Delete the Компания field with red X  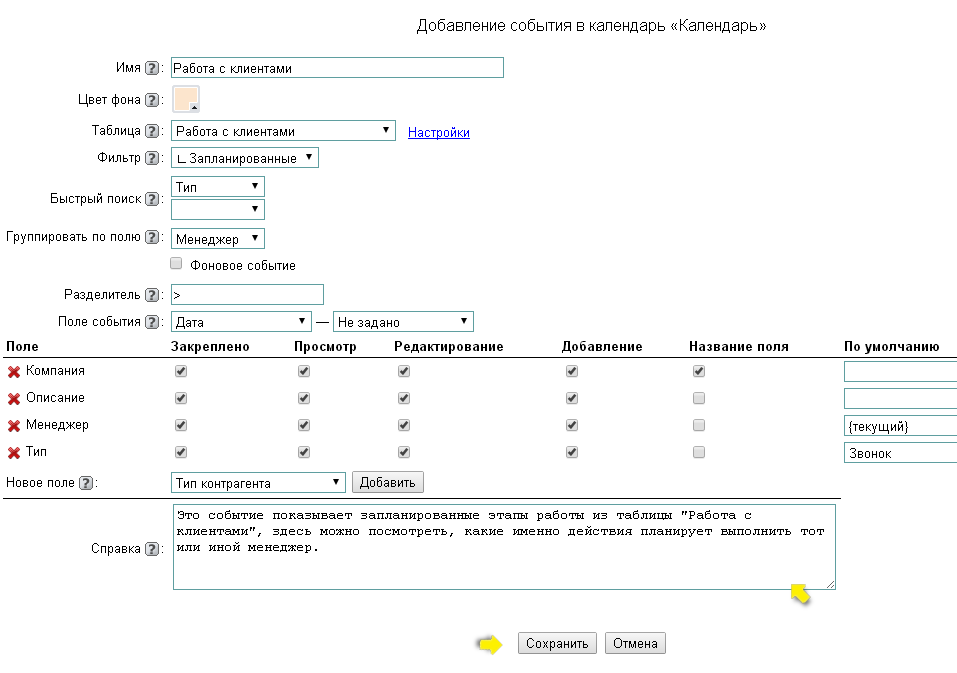(x=14, y=372)
